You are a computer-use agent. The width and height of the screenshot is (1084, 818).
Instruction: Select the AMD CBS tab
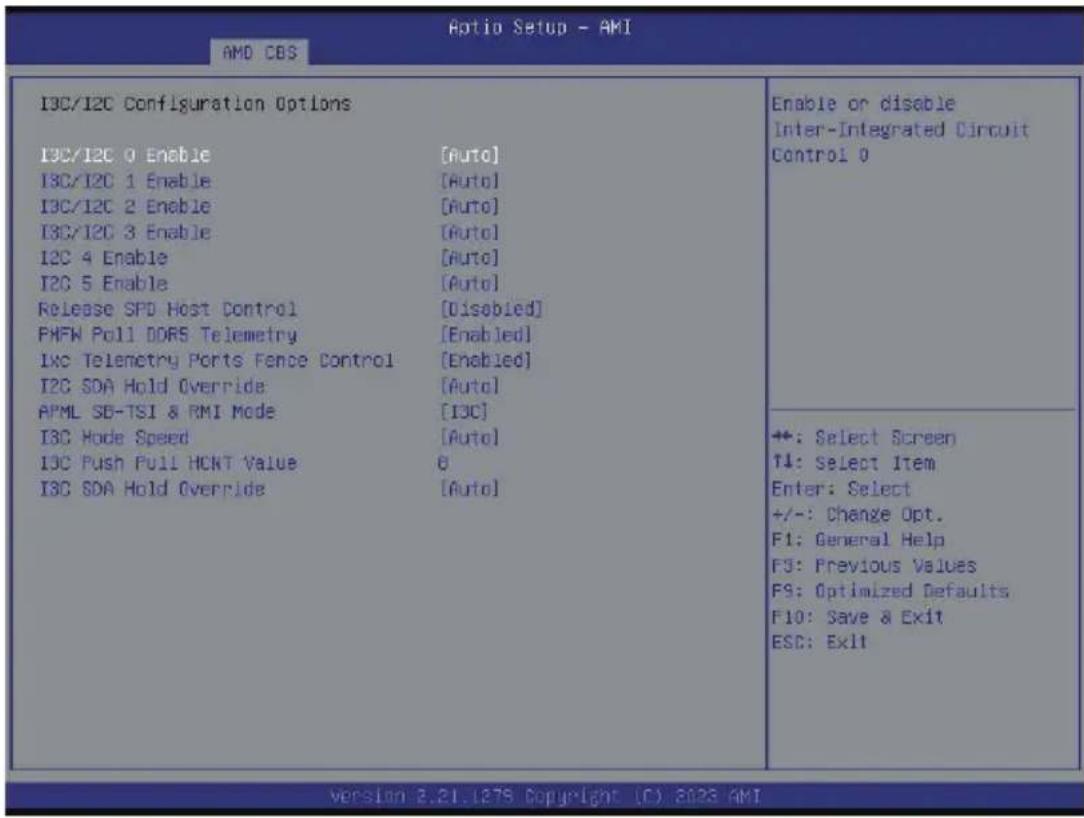click(x=259, y=53)
